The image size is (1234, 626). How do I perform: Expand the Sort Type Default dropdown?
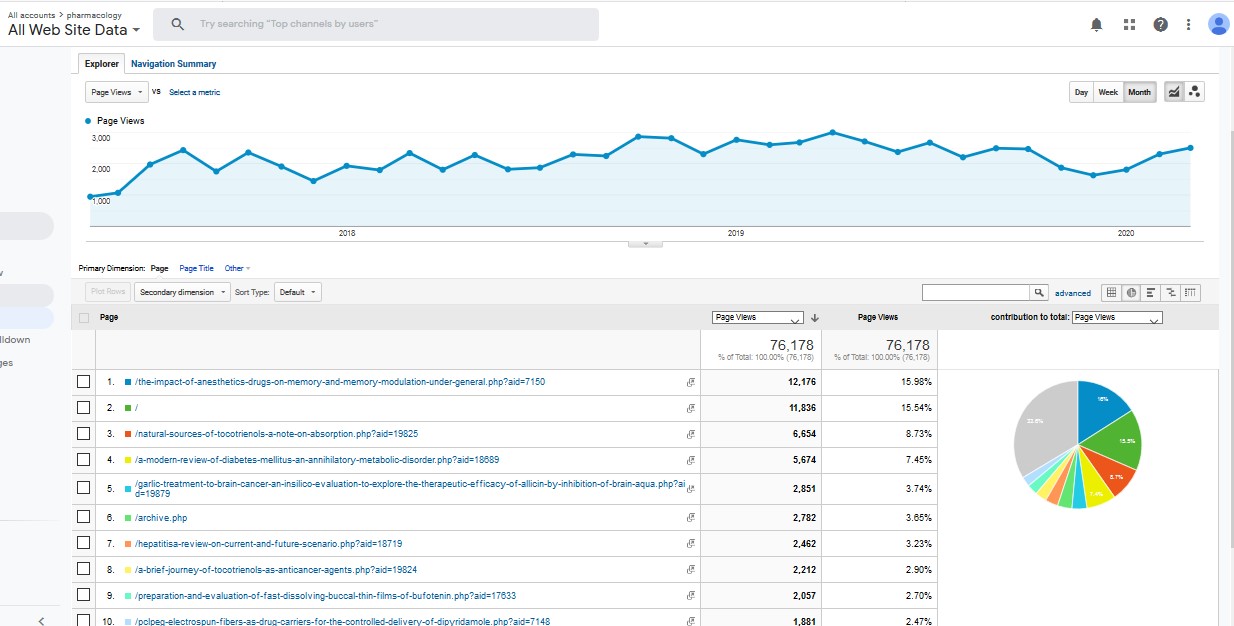pos(297,292)
